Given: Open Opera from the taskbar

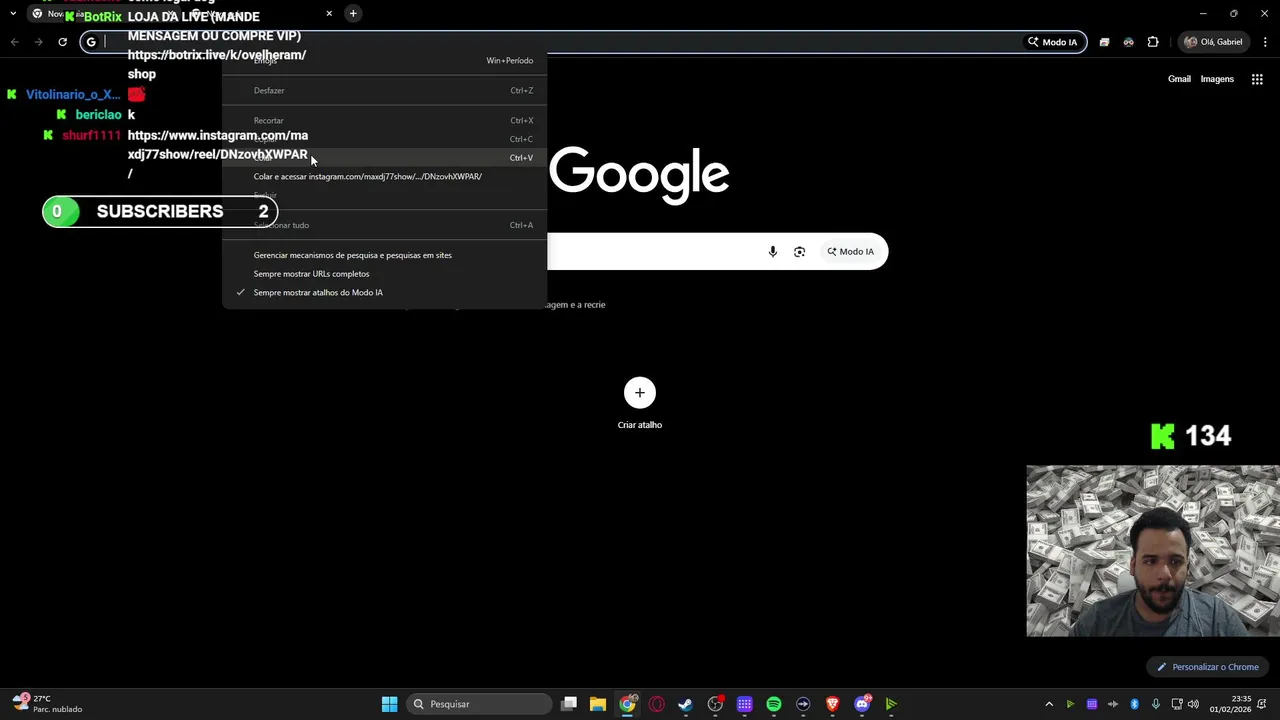Looking at the screenshot, I should [656, 704].
